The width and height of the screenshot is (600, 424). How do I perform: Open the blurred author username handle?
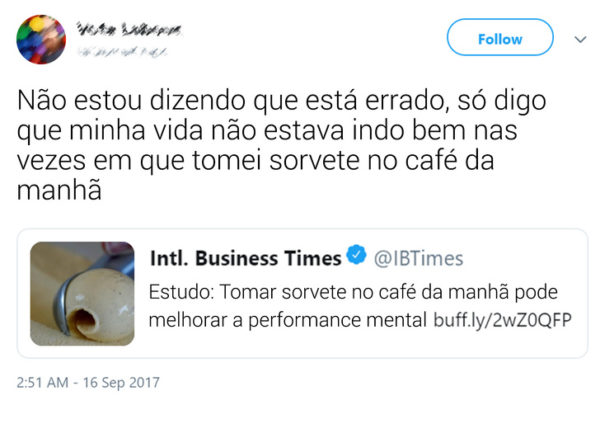(x=122, y=52)
